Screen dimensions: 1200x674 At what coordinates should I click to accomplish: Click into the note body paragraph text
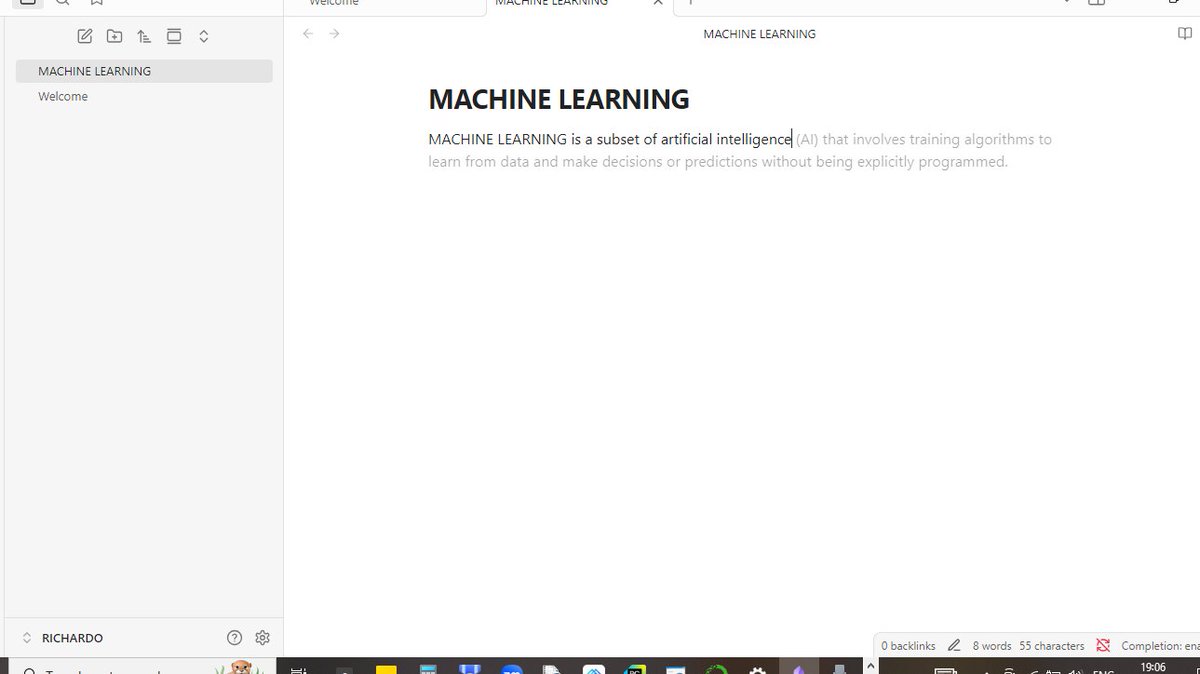point(610,139)
